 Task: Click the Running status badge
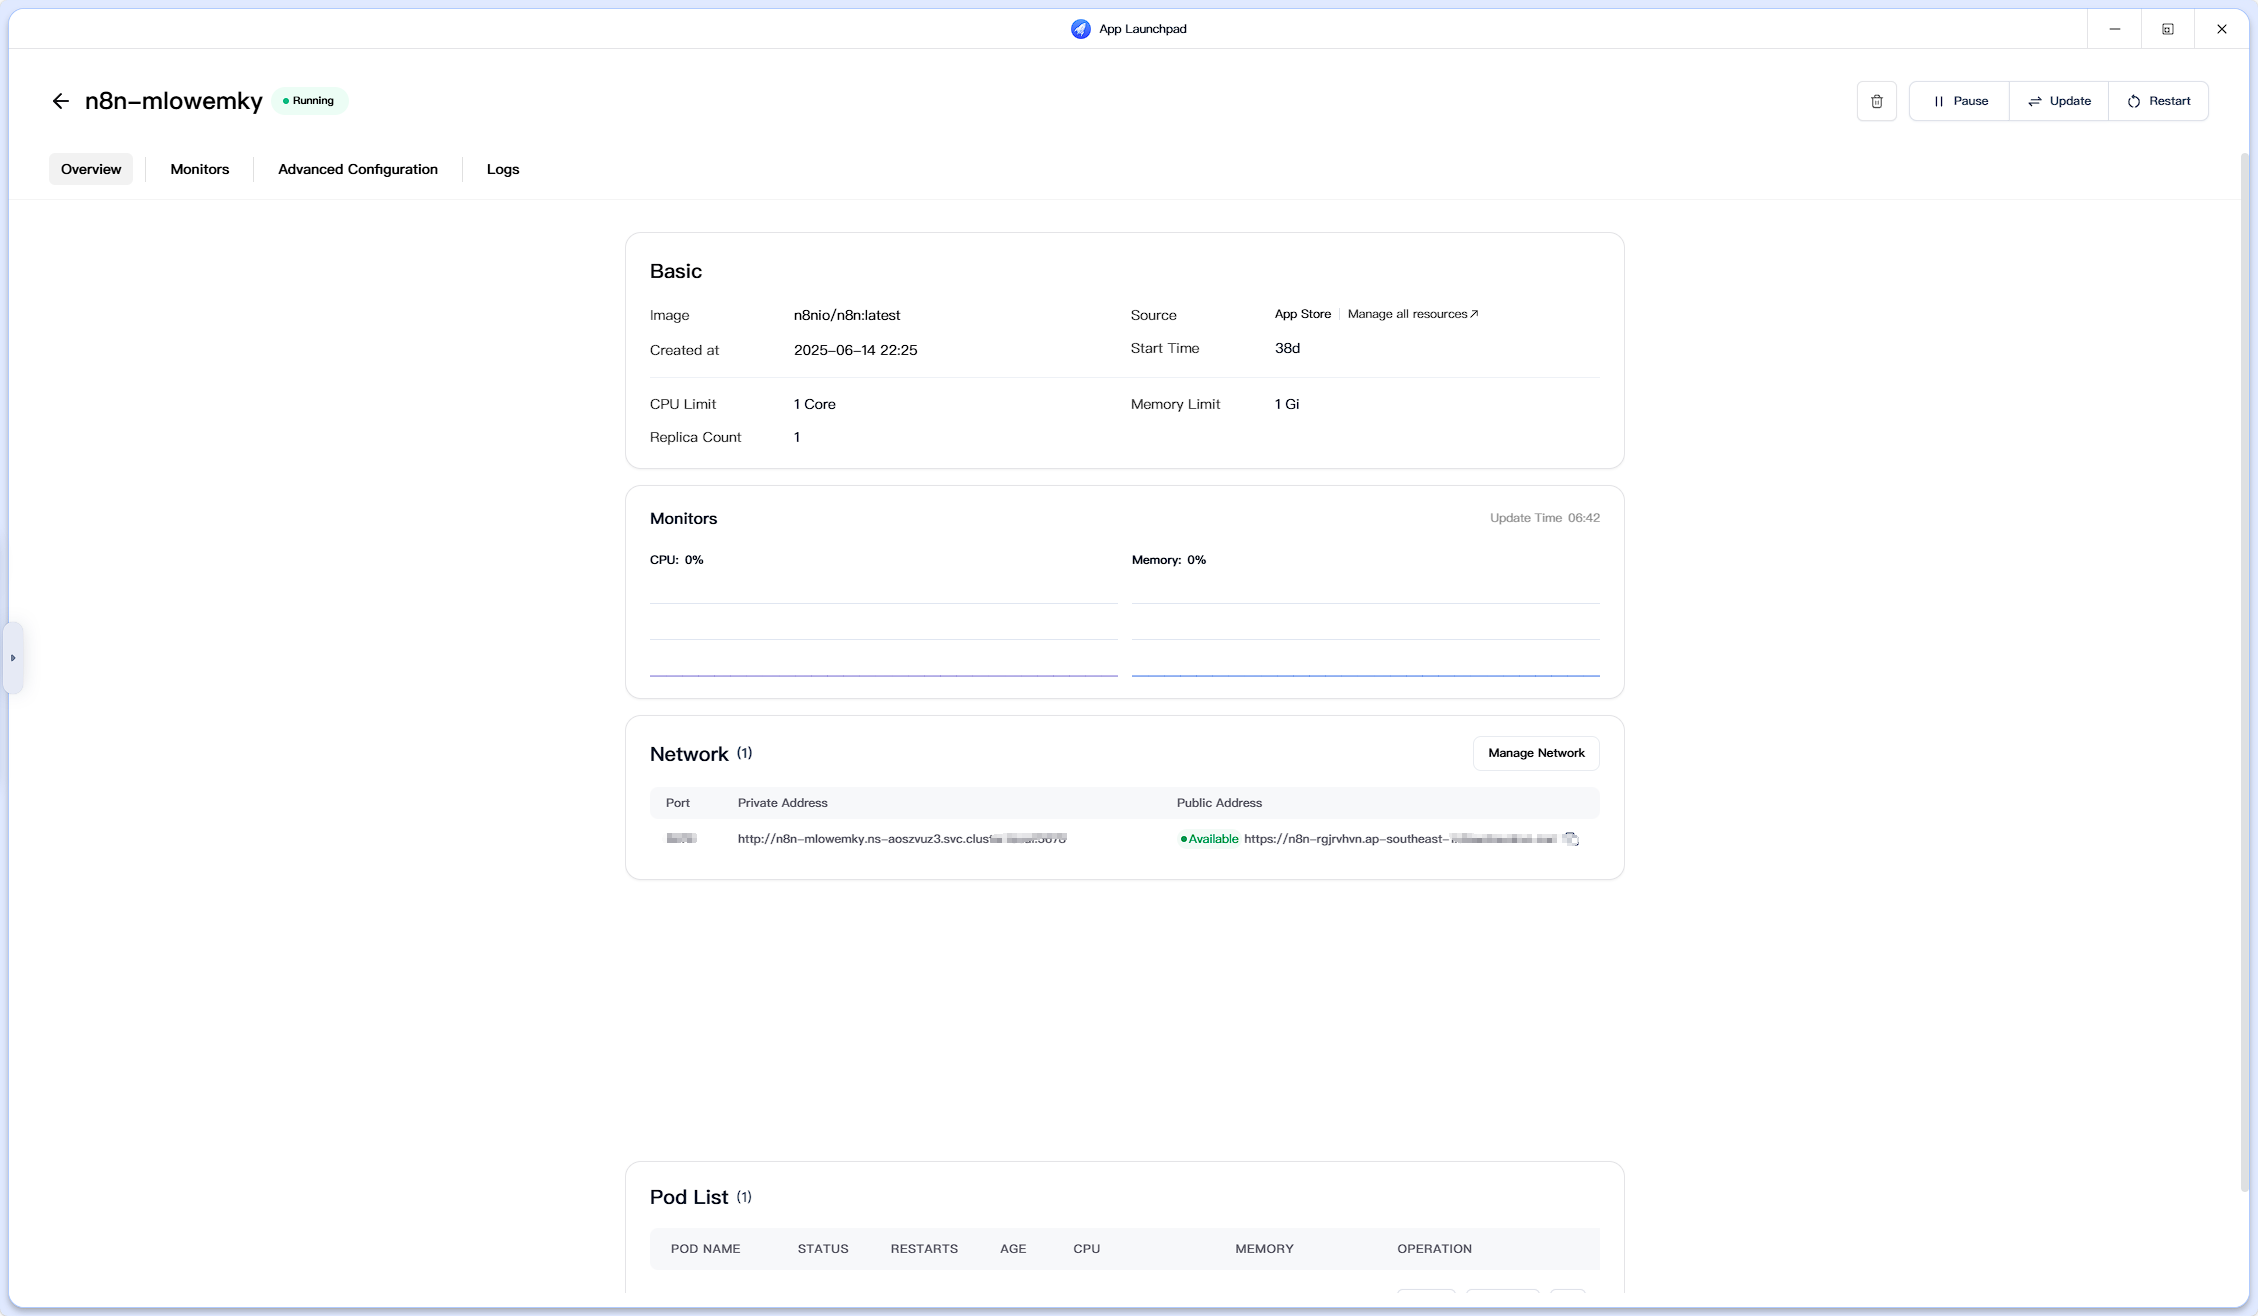[x=309, y=101]
